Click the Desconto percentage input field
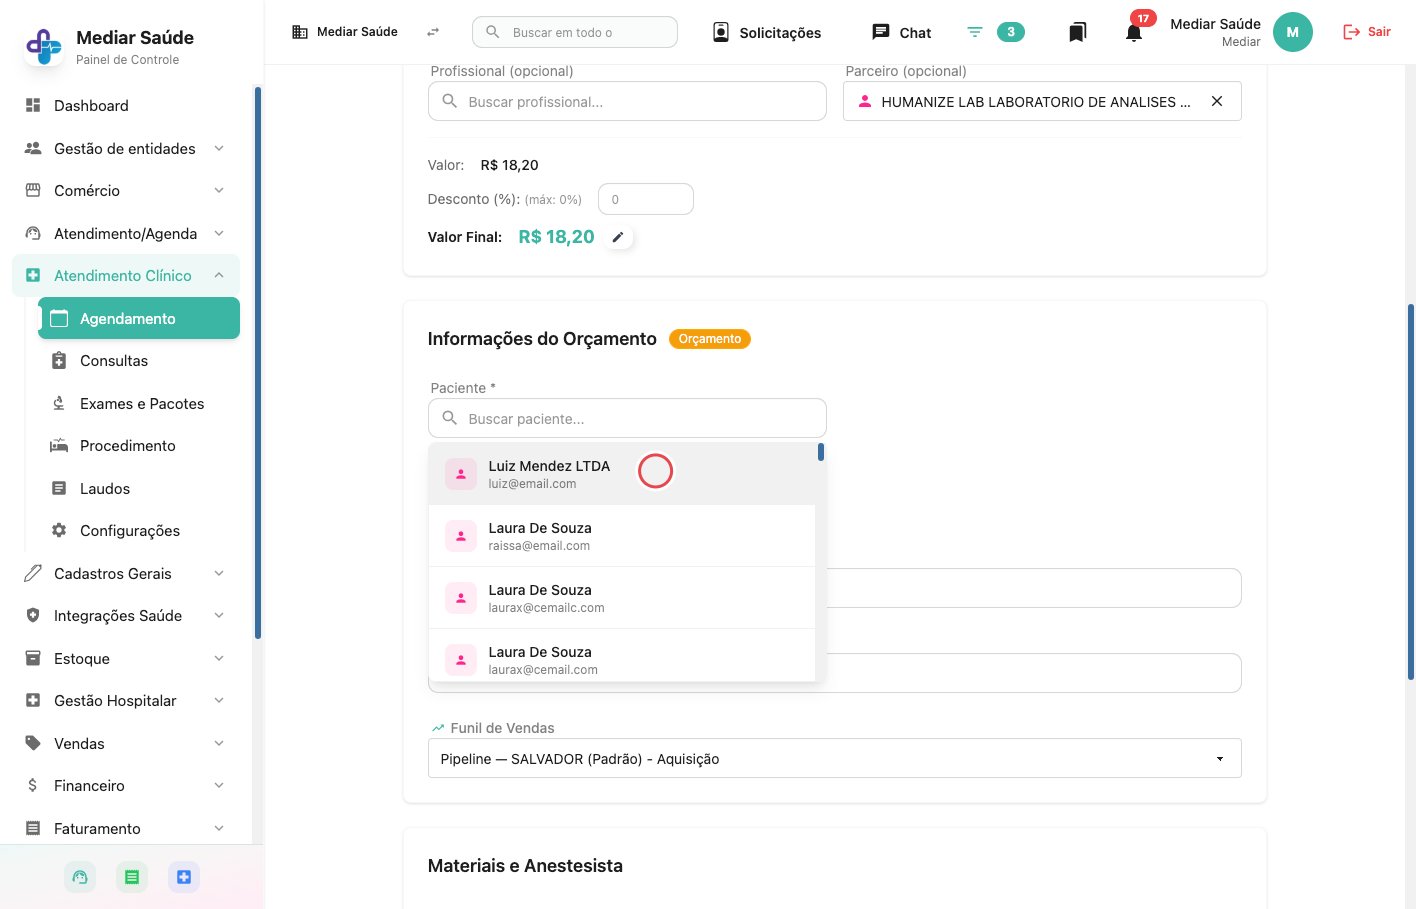 tap(646, 199)
